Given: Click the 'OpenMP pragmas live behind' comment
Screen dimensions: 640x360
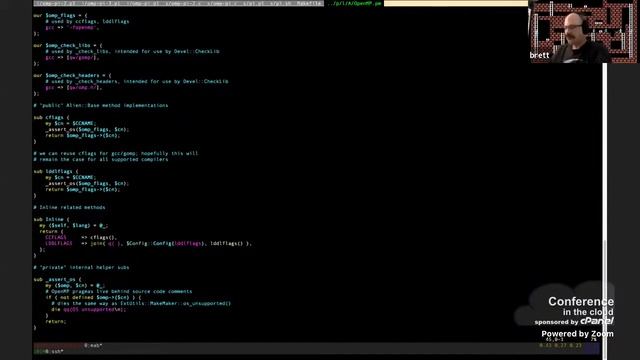Looking at the screenshot, I should (119, 291).
